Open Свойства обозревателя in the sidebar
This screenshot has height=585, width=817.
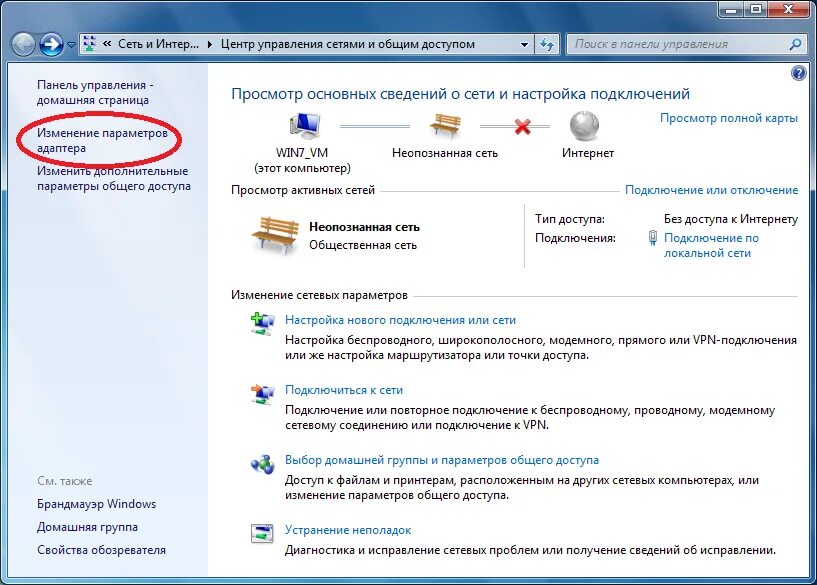pyautogui.click(x=101, y=550)
